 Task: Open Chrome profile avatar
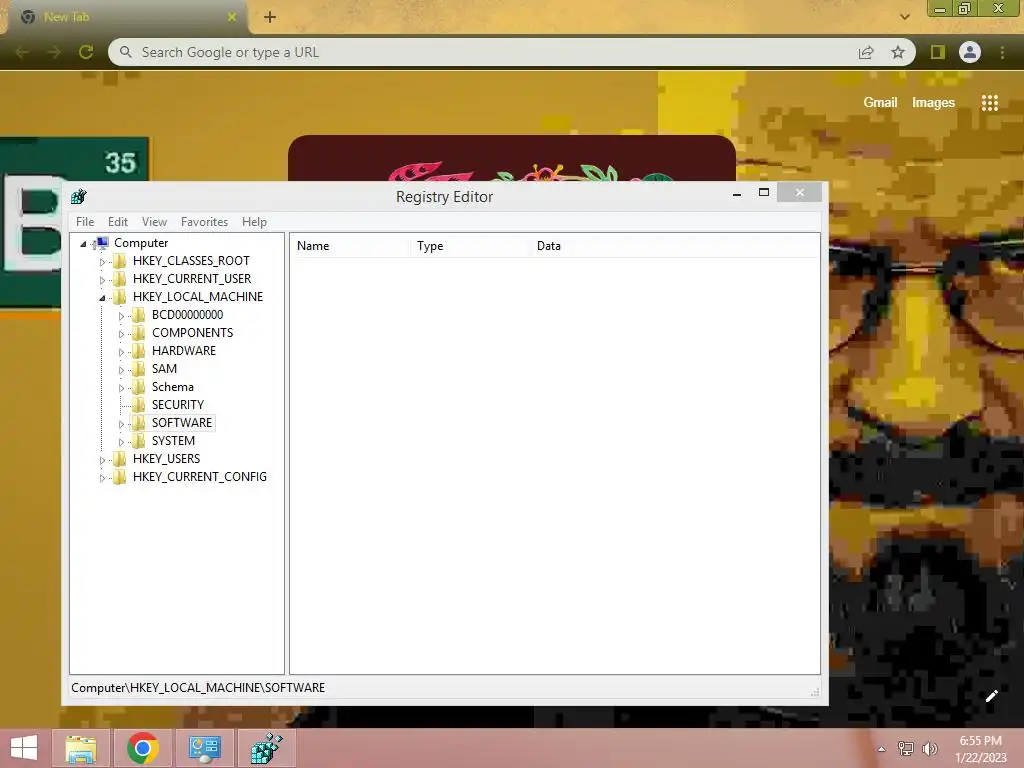click(970, 52)
